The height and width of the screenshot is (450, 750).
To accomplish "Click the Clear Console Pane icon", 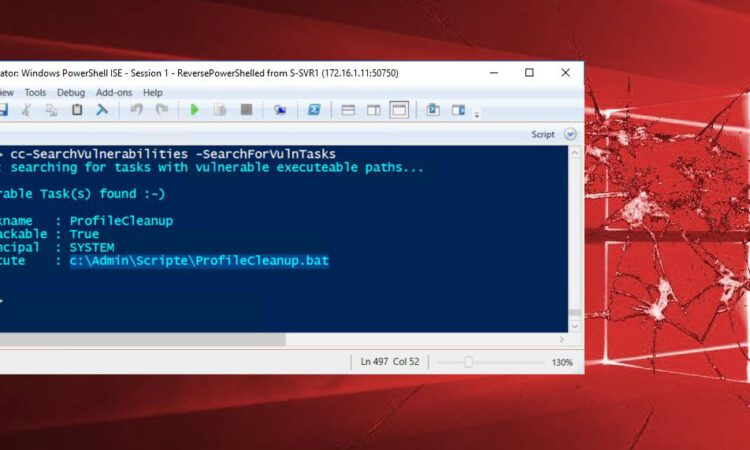I will click(102, 110).
